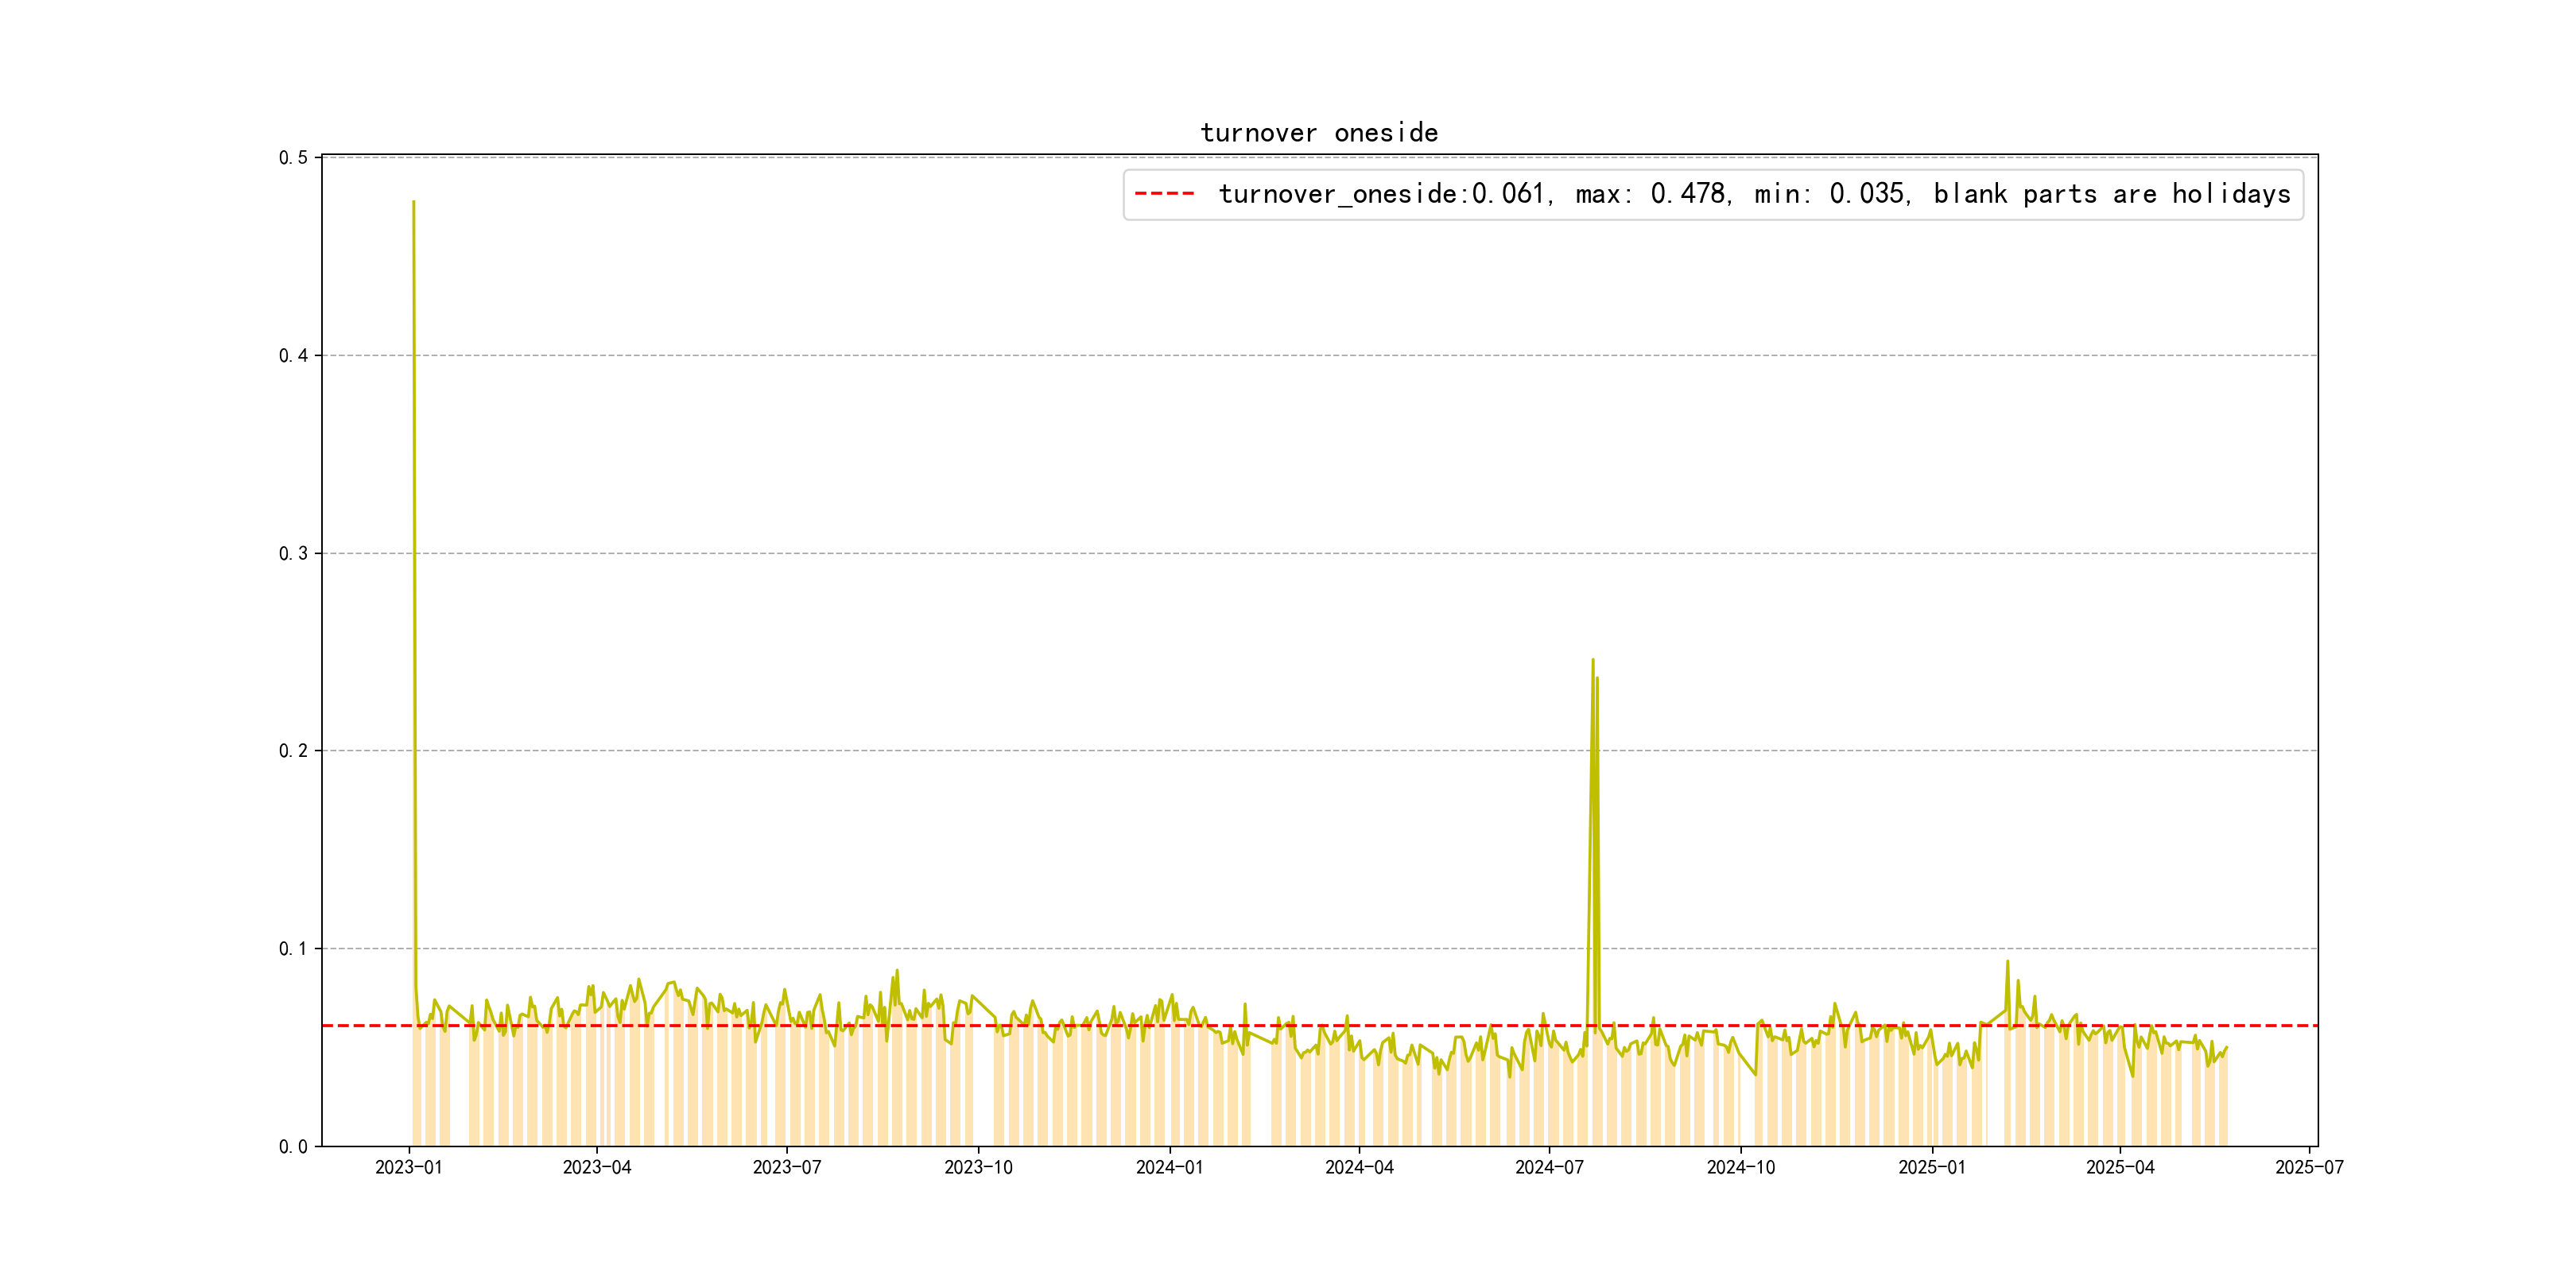Click the chart title 'turnover oneside'

(x=1318, y=133)
